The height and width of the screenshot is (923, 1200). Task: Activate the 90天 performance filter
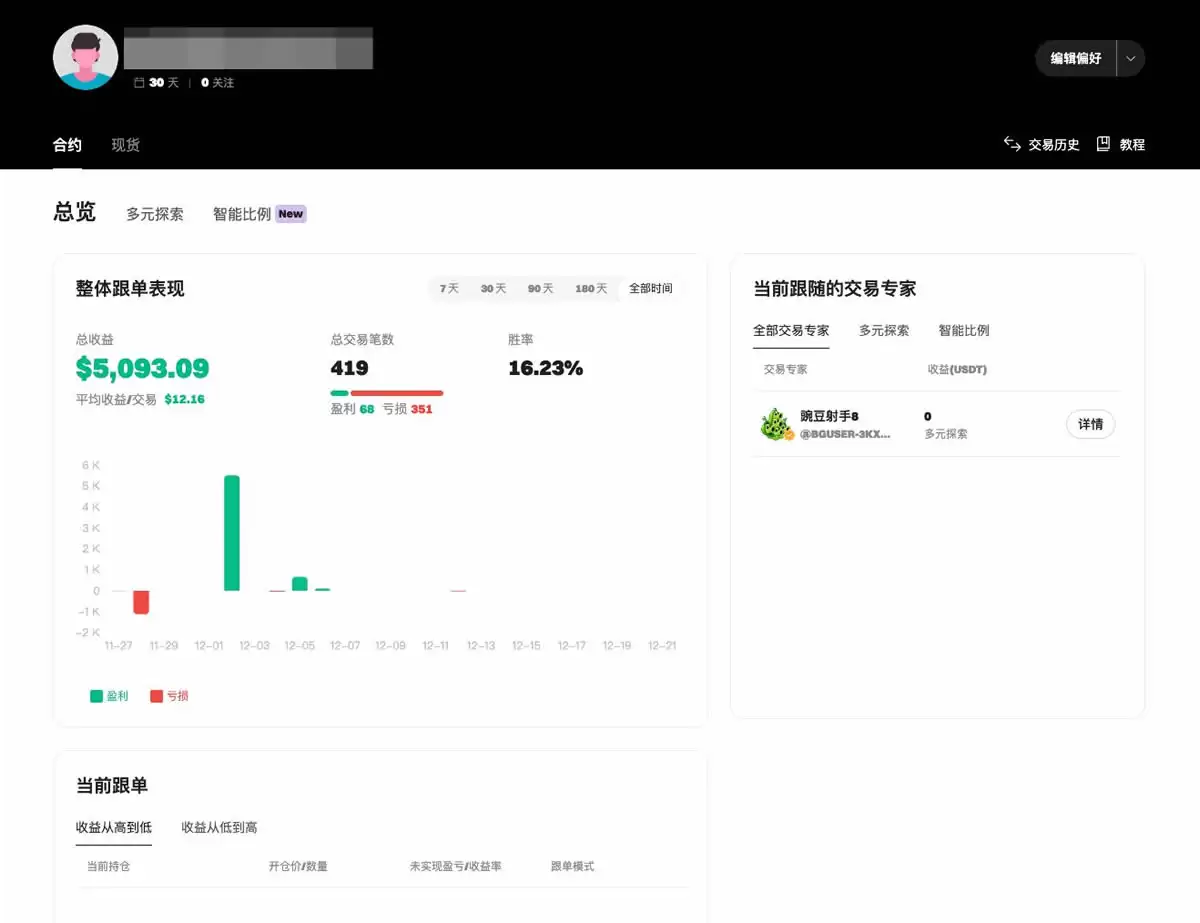tap(540, 288)
